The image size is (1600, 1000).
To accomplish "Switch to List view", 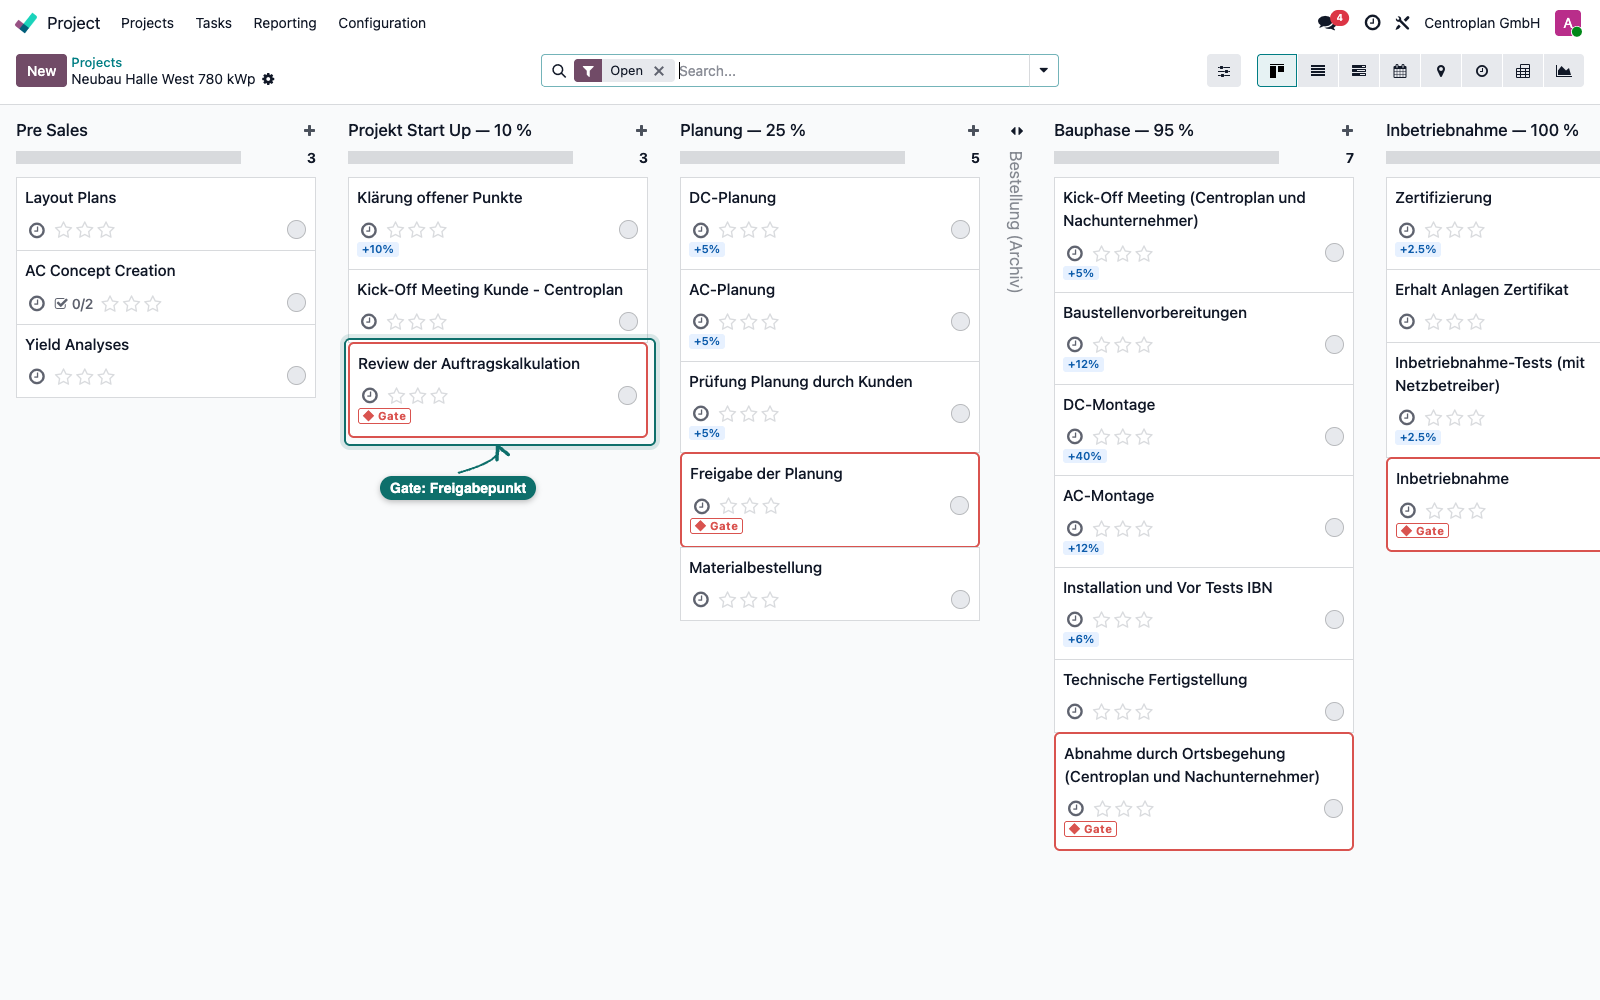I will pyautogui.click(x=1318, y=71).
